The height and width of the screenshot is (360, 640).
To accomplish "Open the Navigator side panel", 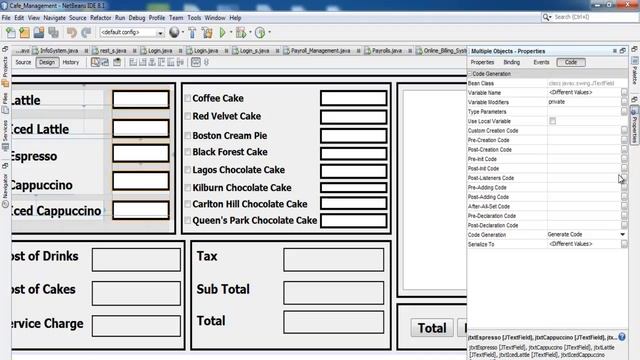I will click(5, 190).
